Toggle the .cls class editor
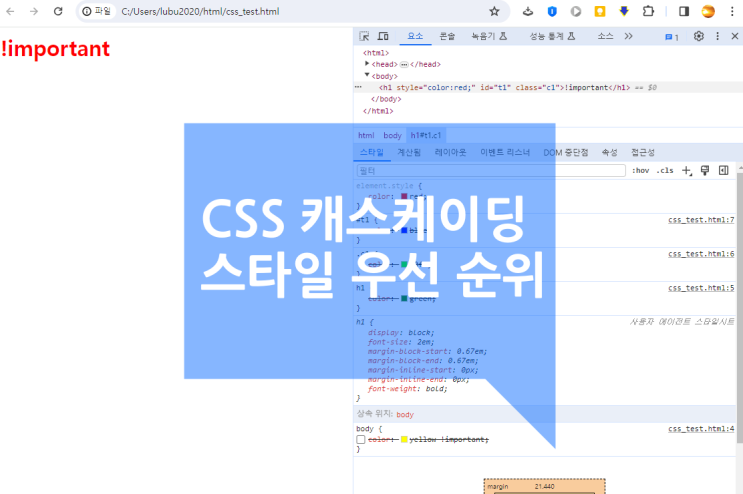743x494 pixels. click(x=665, y=171)
